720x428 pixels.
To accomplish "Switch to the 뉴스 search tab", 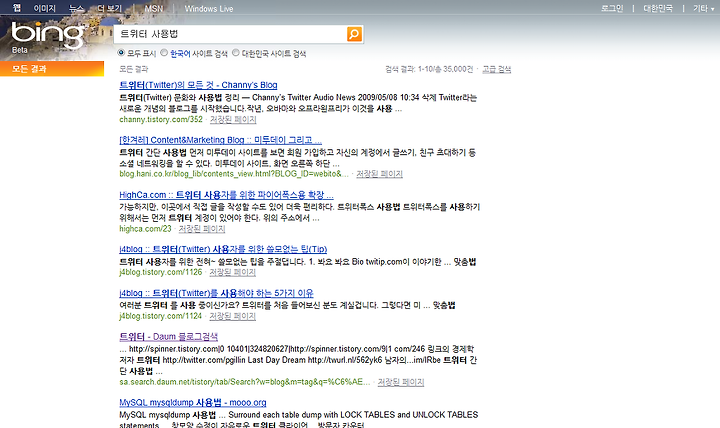I will (x=76, y=8).
